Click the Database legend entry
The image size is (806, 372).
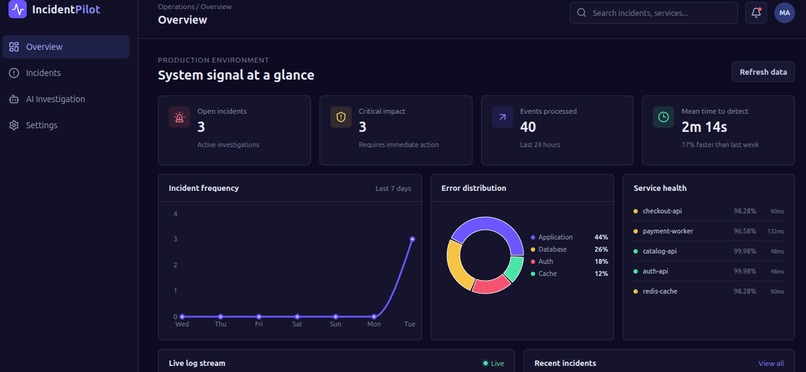coord(569,249)
